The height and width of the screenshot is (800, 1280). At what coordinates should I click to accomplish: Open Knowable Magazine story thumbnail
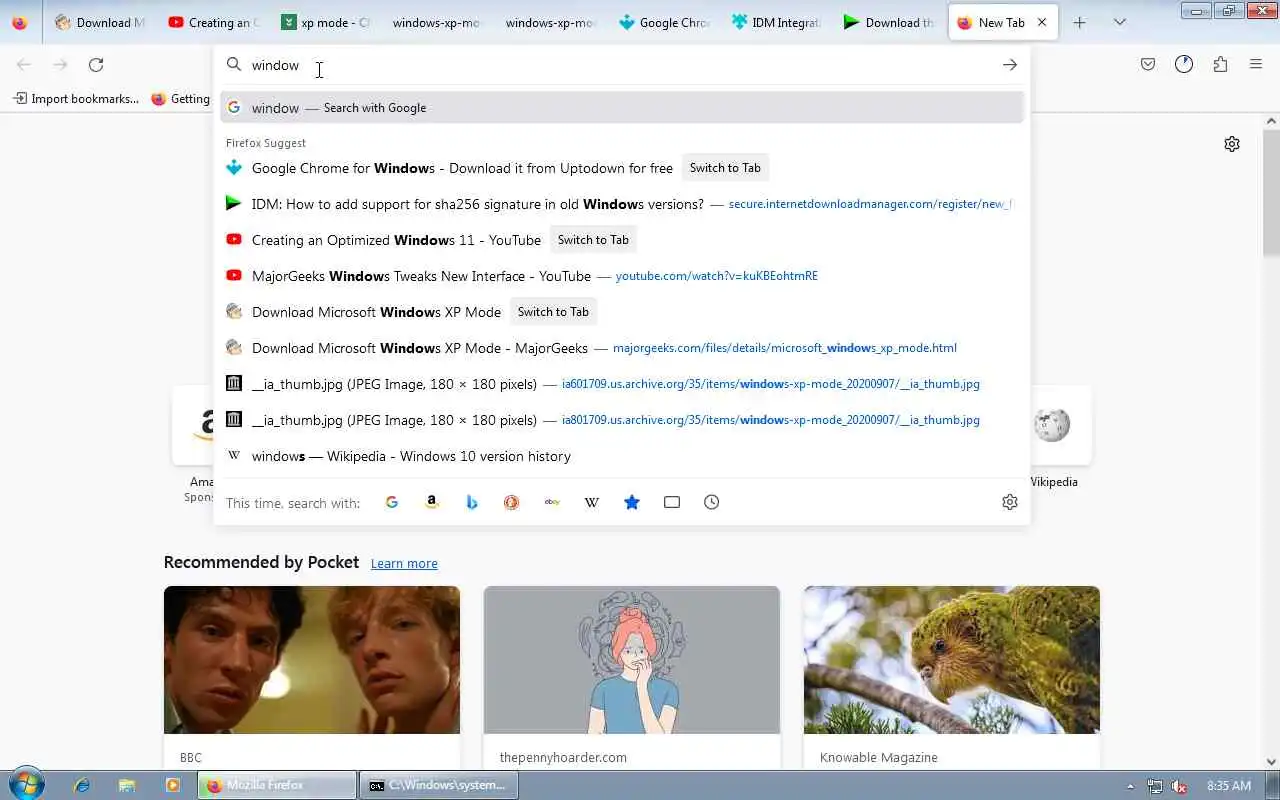[952, 660]
